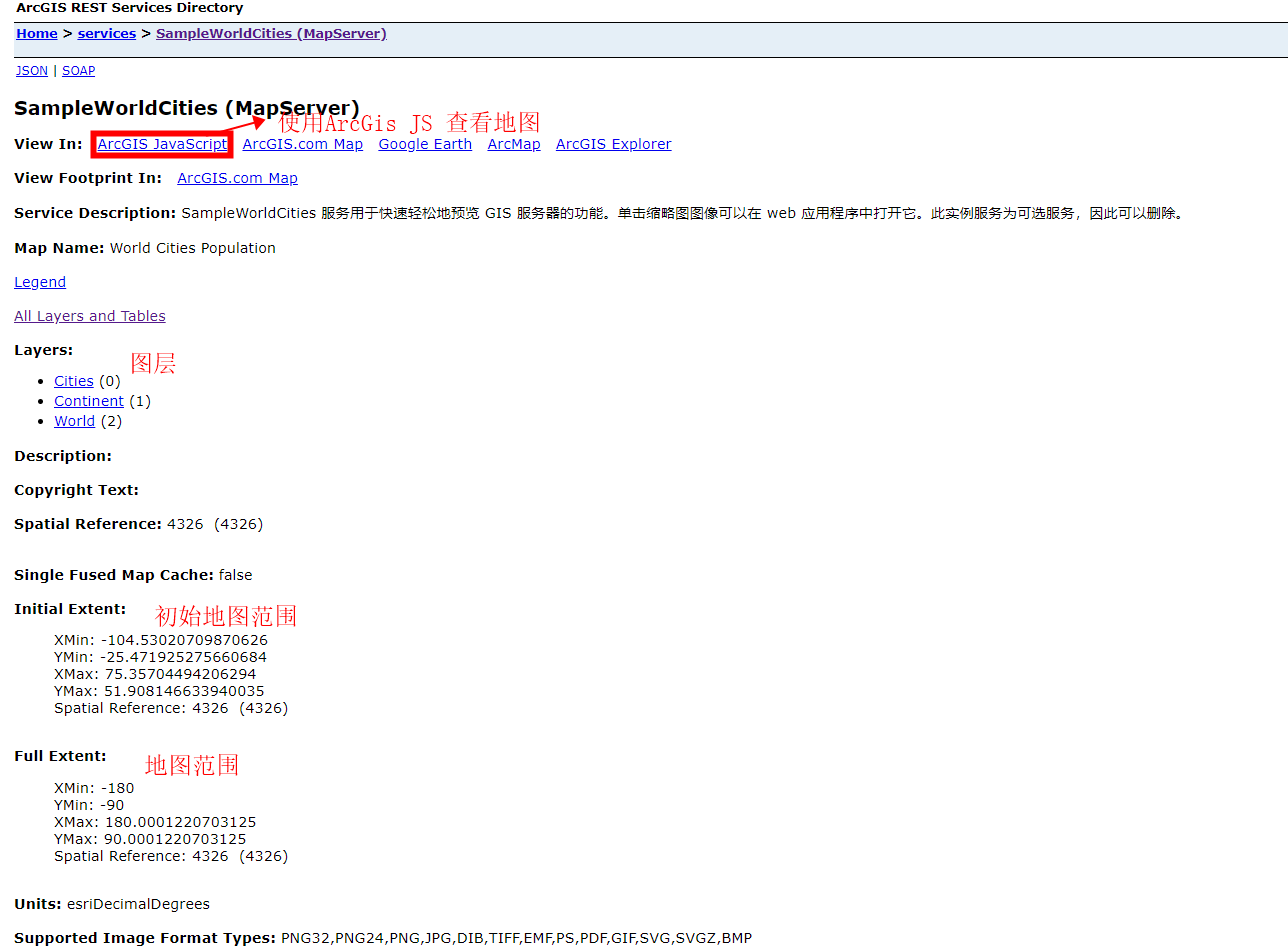View map in ArcGIS JavaScript
This screenshot has width=1288, height=952.
click(x=162, y=144)
